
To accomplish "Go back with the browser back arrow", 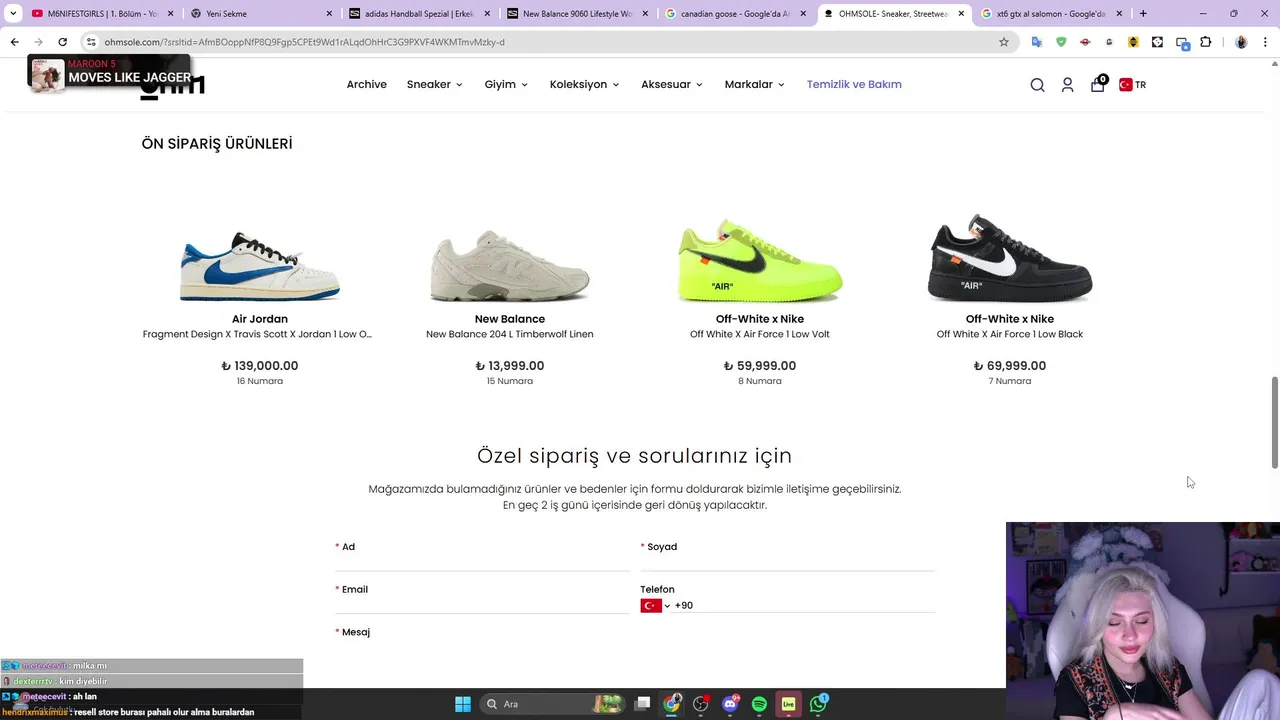I will (x=14, y=42).
